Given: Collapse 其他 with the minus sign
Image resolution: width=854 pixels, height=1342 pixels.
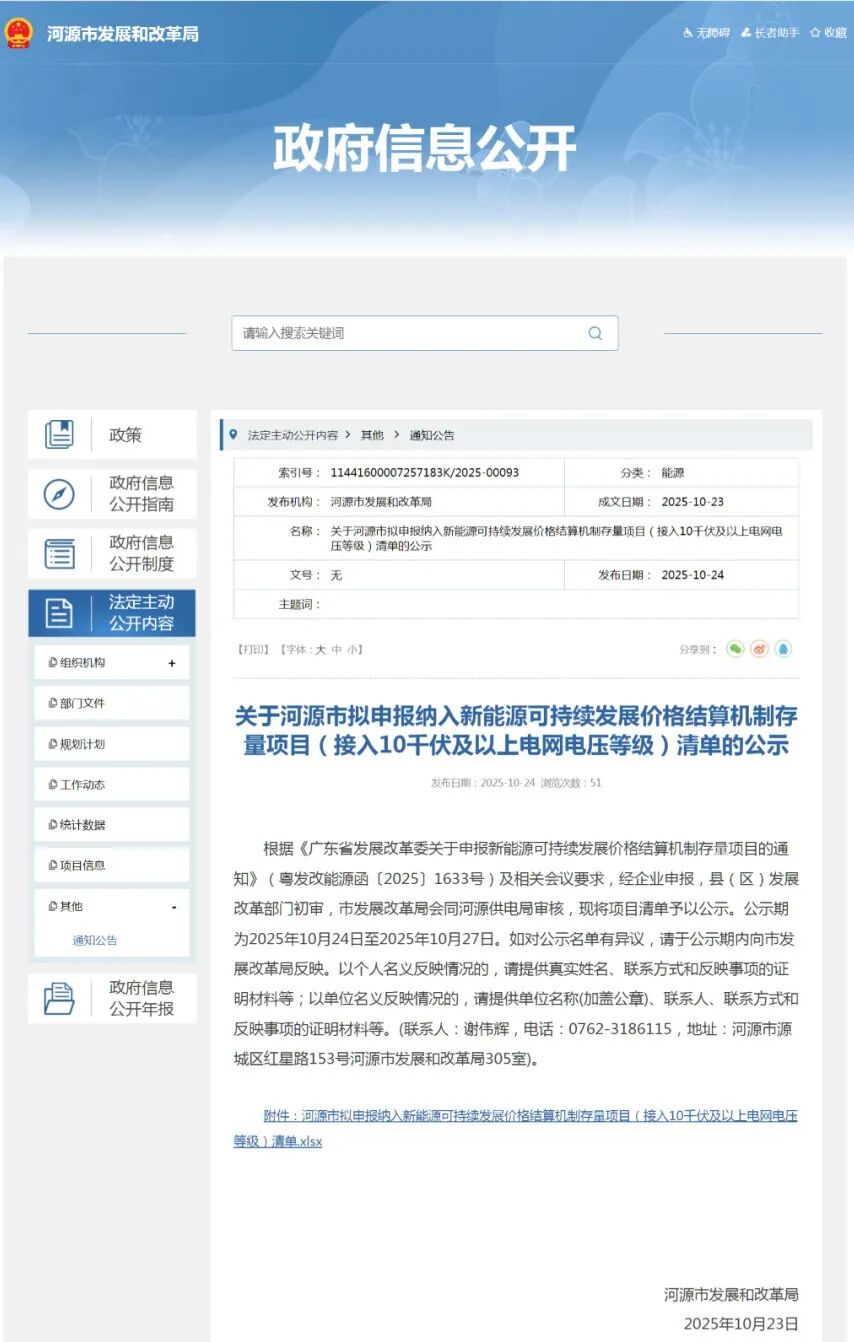Looking at the screenshot, I should pyautogui.click(x=173, y=907).
